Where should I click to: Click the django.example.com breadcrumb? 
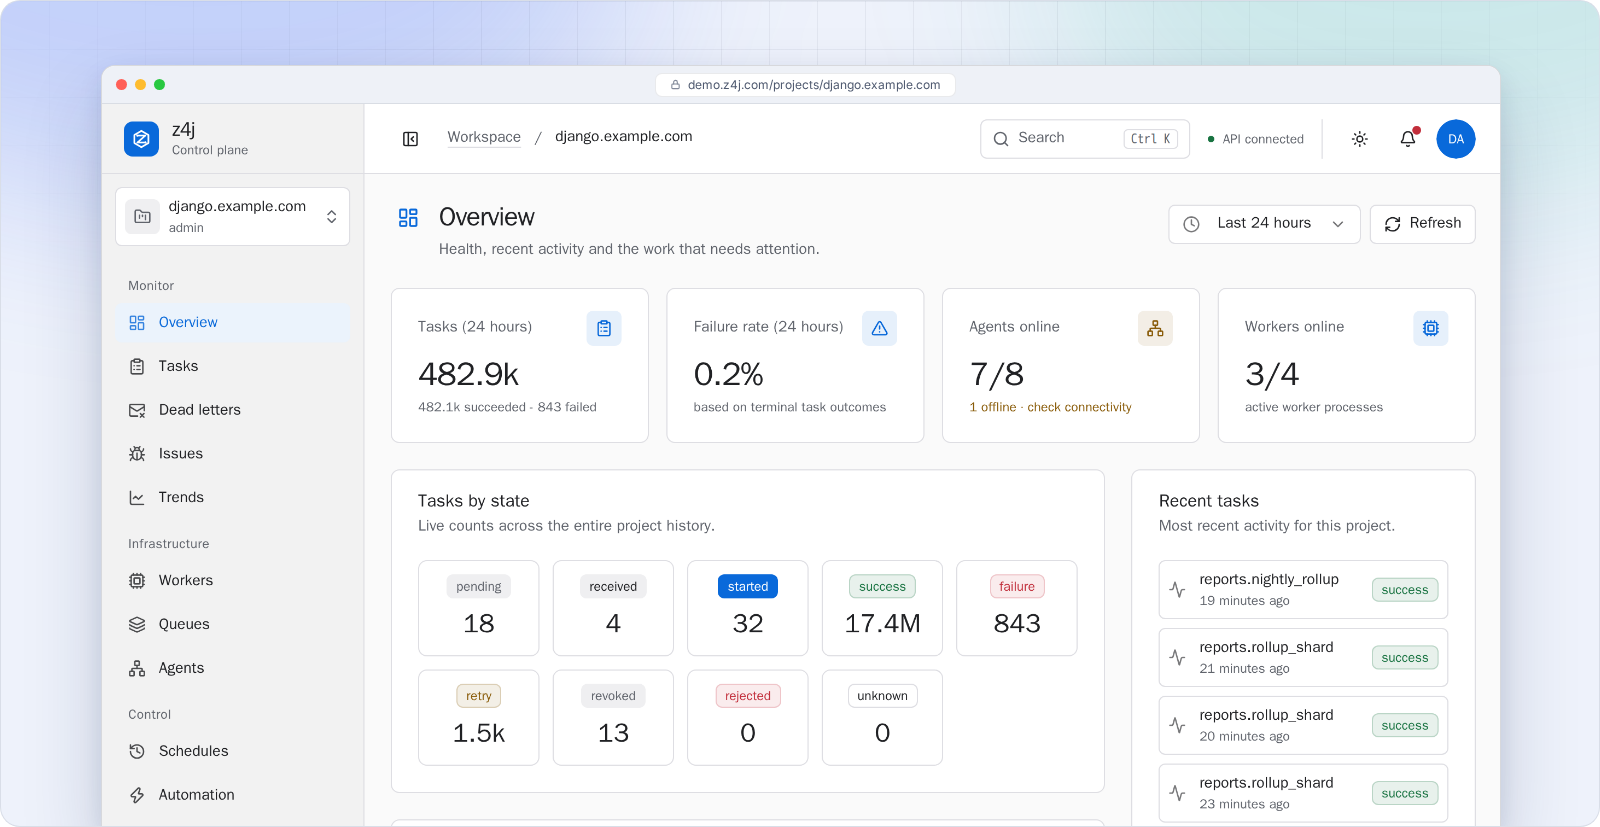coord(624,137)
